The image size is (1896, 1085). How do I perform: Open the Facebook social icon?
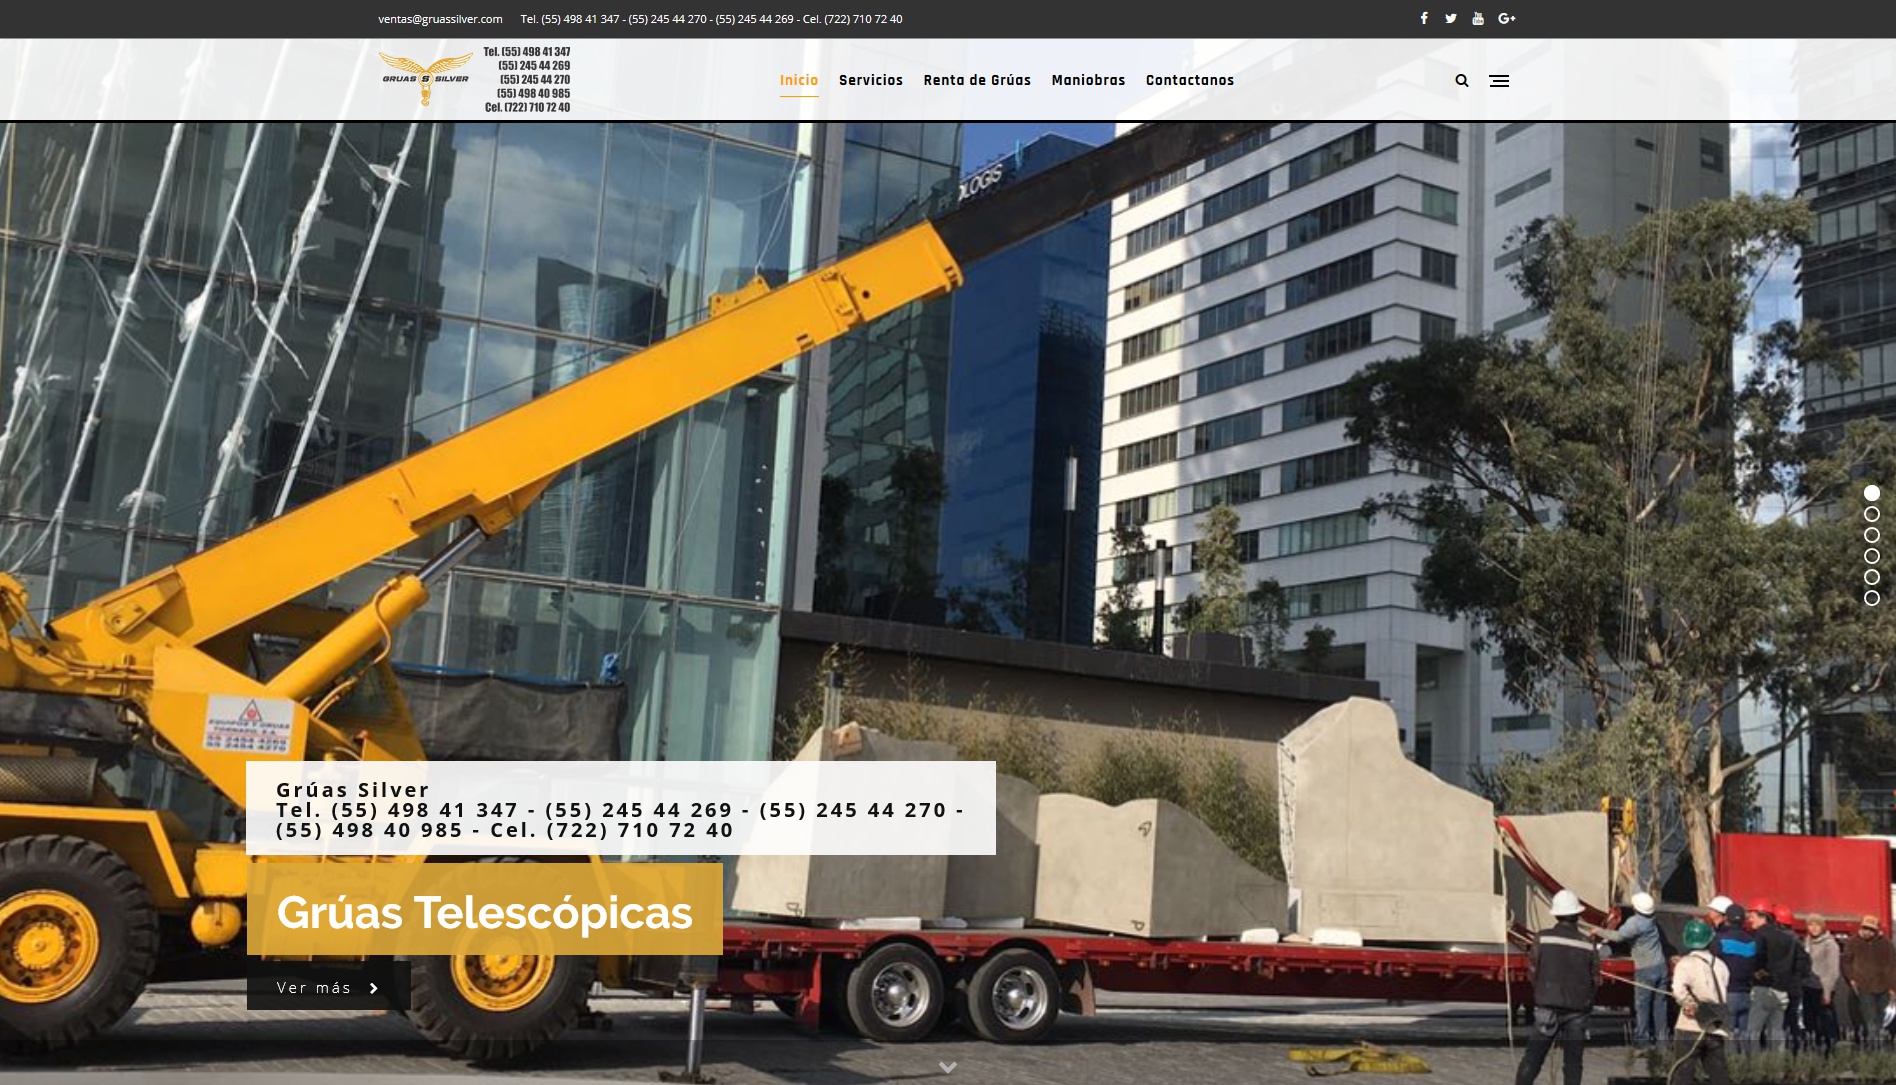click(1424, 19)
